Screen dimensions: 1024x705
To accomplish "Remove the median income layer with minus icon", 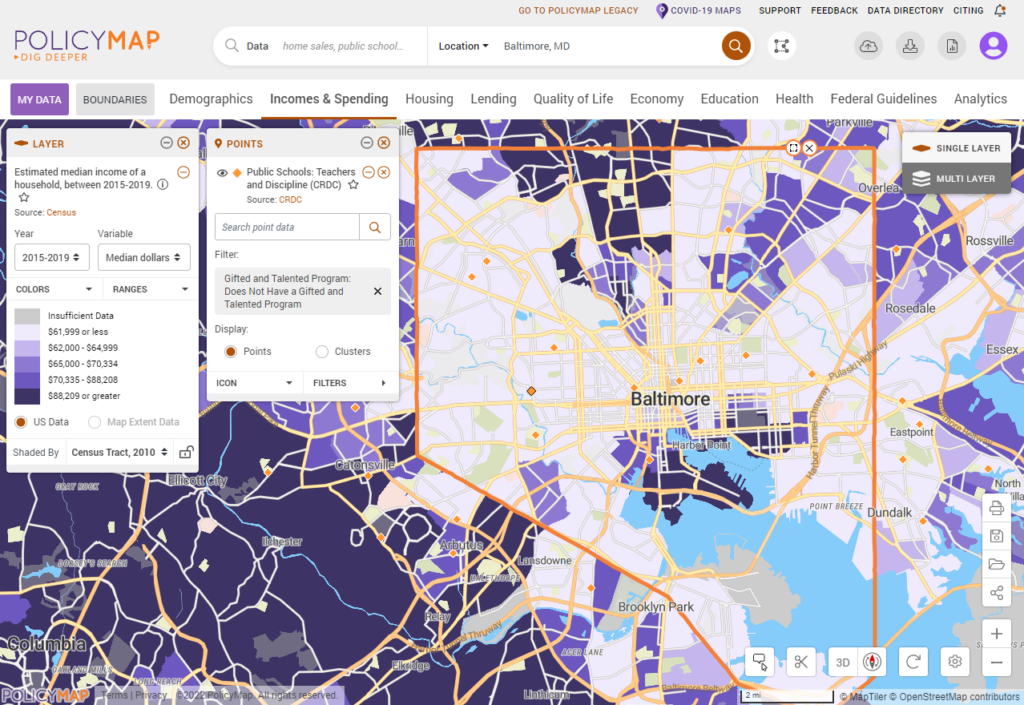I will tap(184, 172).
